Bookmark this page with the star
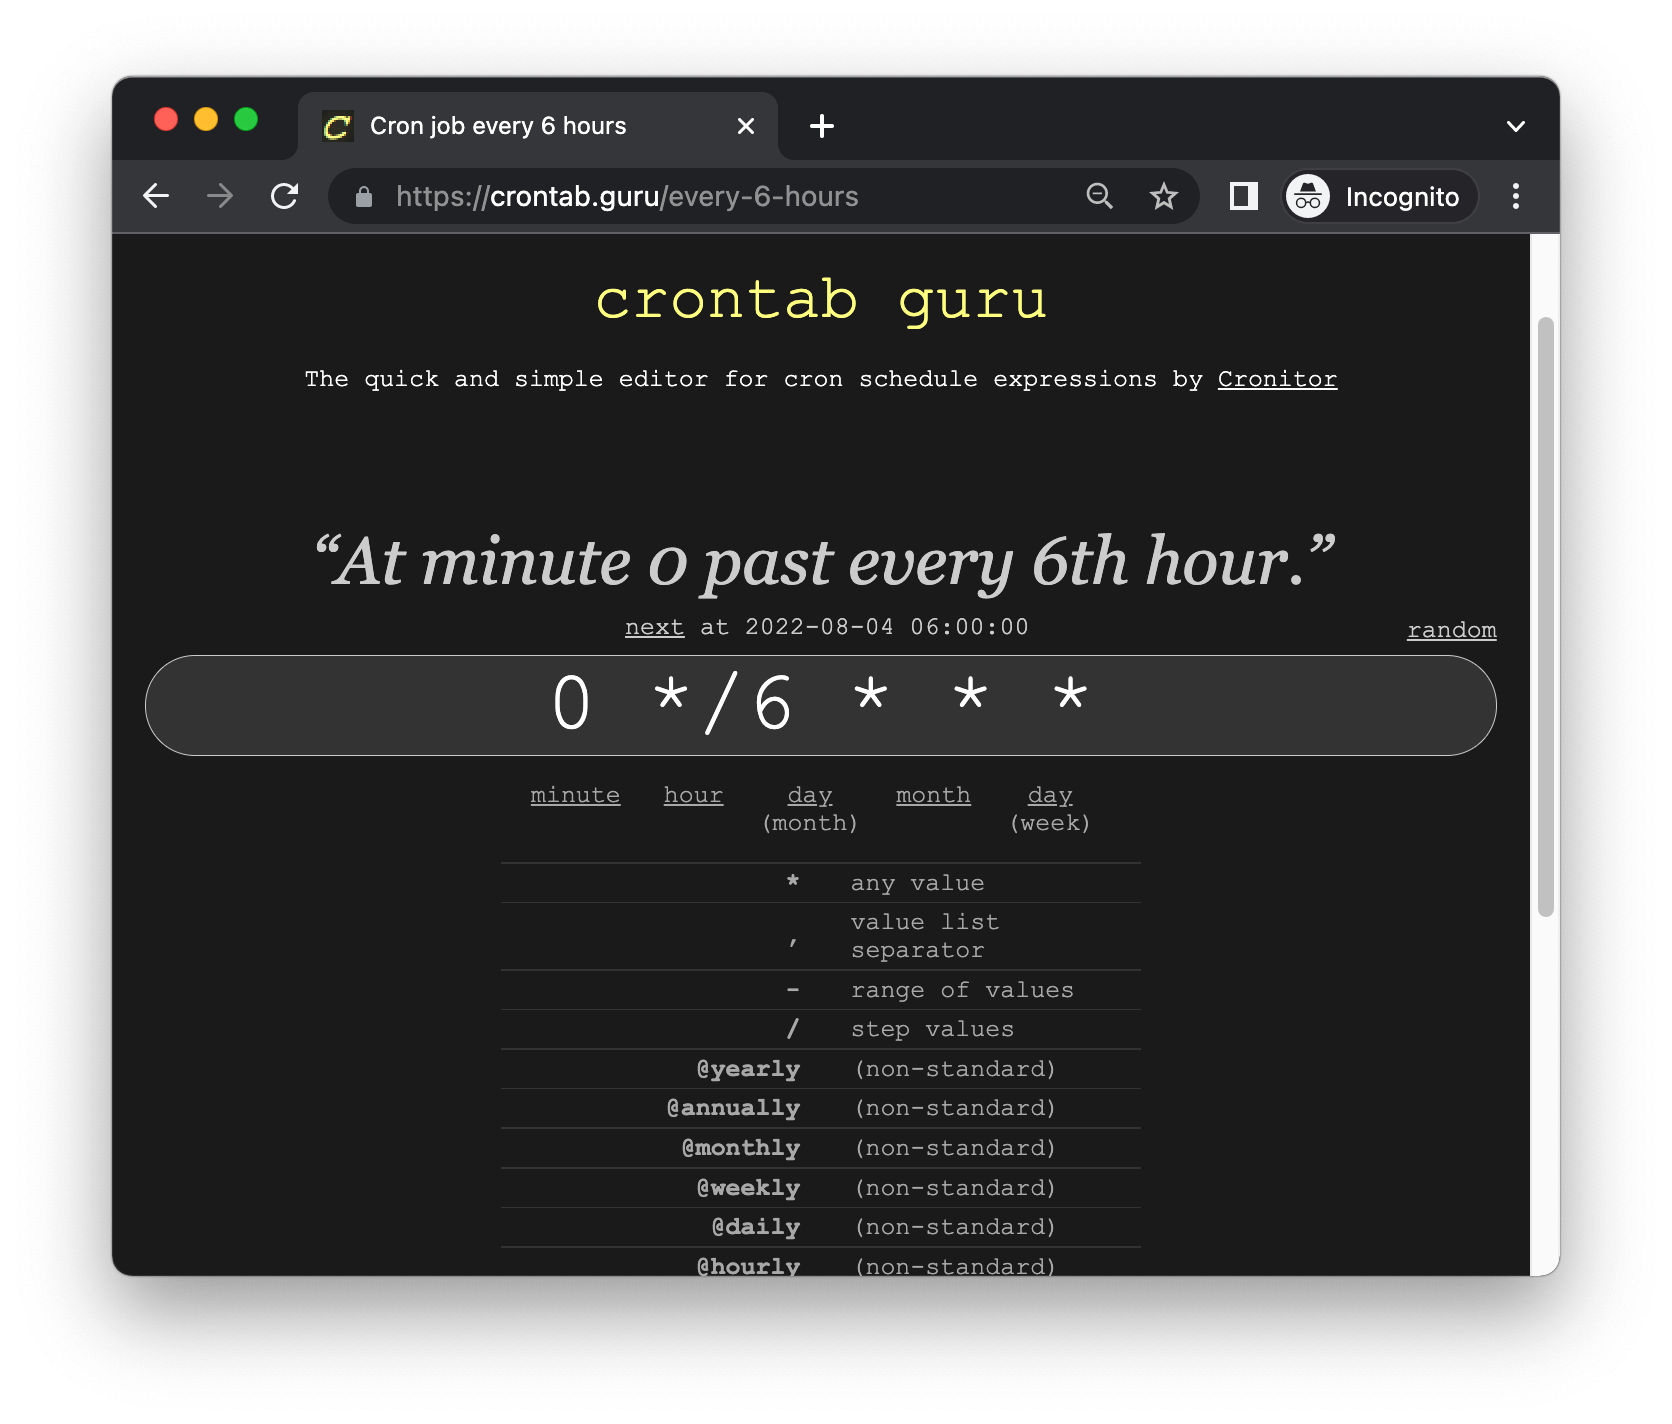 [x=1163, y=196]
